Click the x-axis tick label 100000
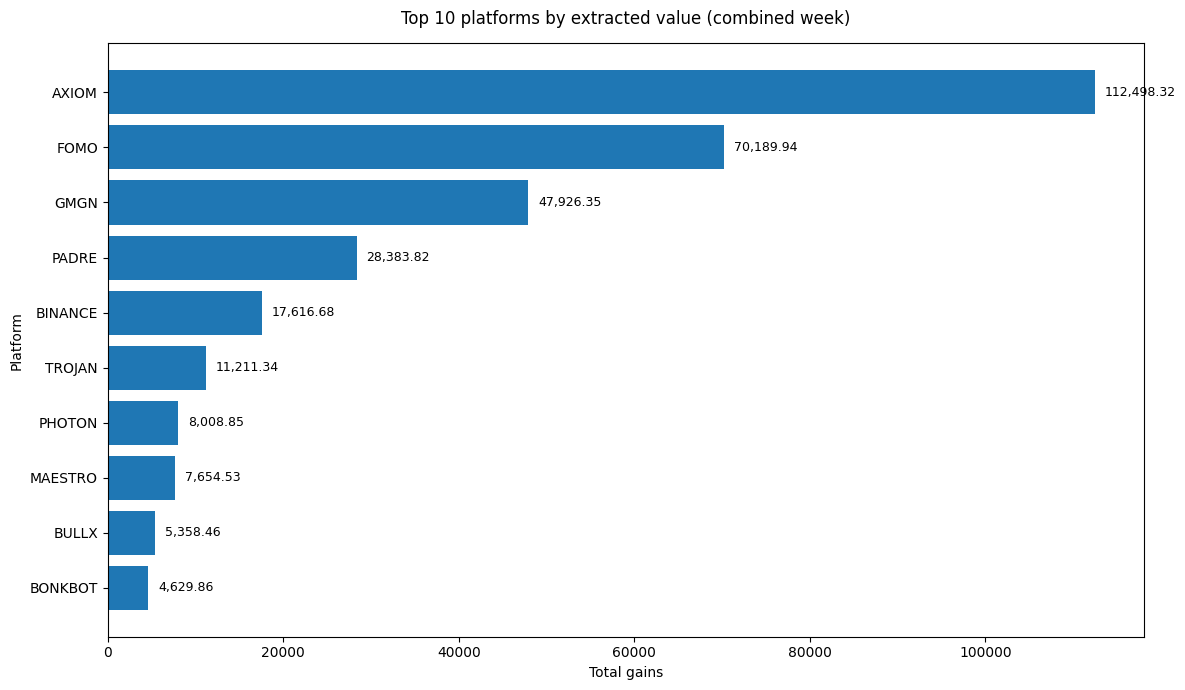Image resolution: width=1185 pixels, height=690 pixels. coord(985,652)
